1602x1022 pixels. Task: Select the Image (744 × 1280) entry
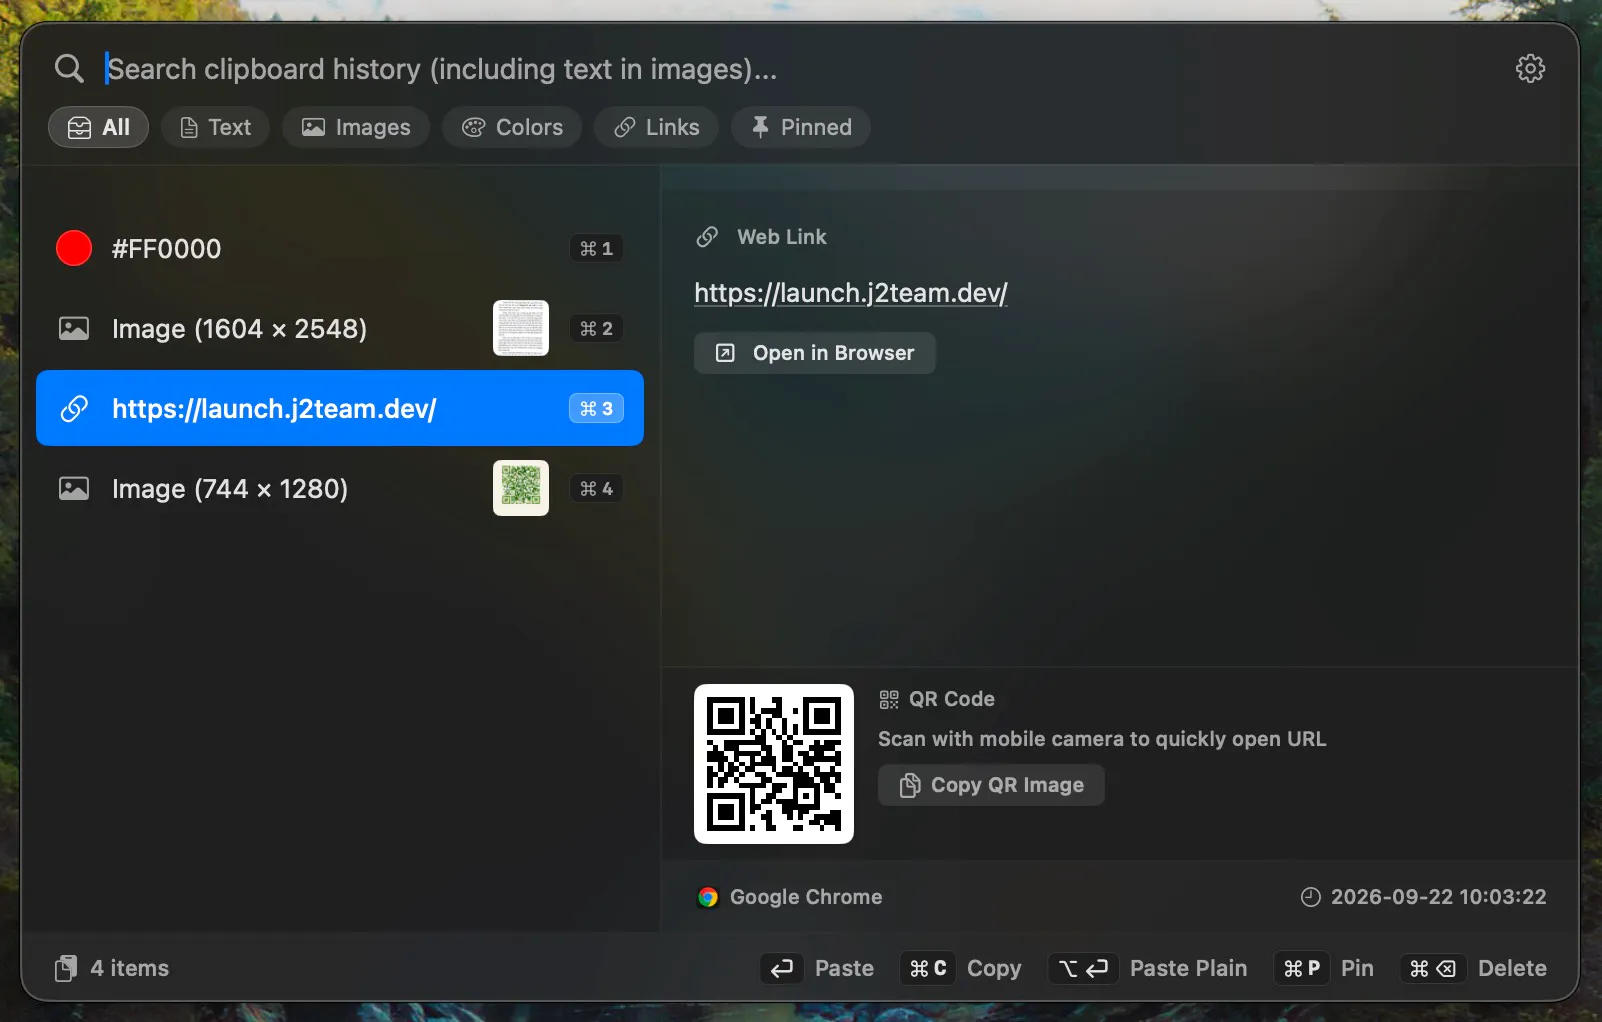[340, 488]
